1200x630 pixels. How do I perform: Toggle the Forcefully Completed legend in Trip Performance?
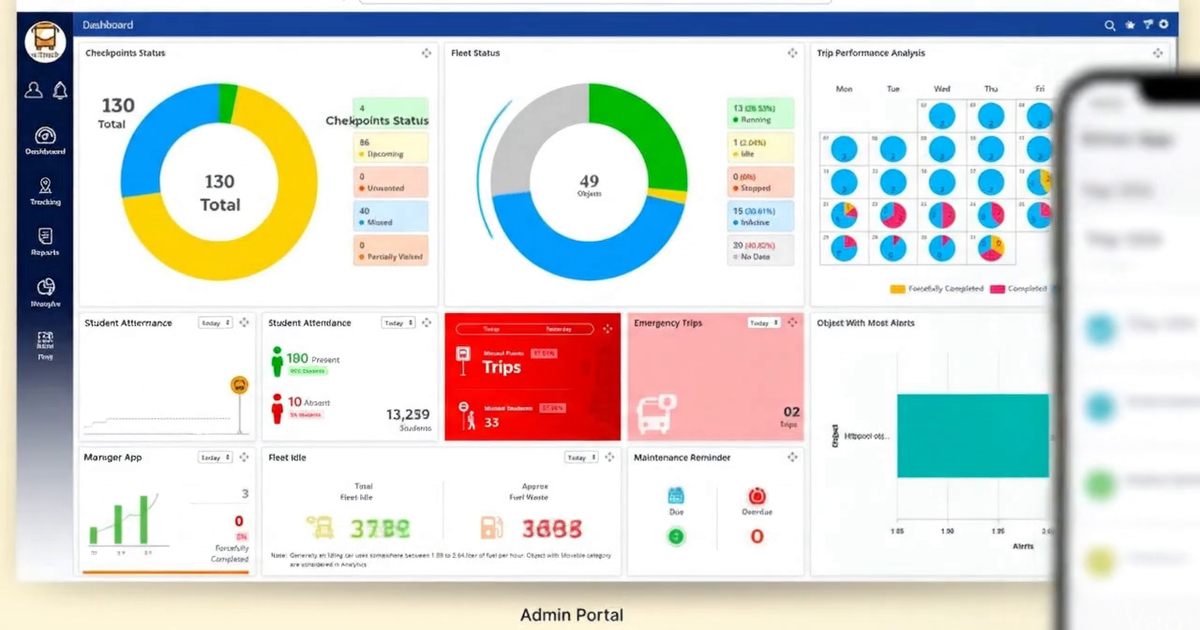point(936,289)
